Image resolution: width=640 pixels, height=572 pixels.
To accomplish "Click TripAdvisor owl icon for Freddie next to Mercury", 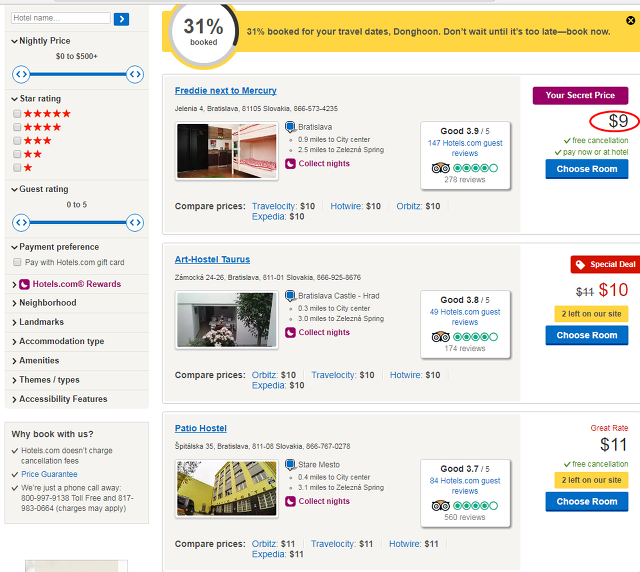I will click(440, 168).
